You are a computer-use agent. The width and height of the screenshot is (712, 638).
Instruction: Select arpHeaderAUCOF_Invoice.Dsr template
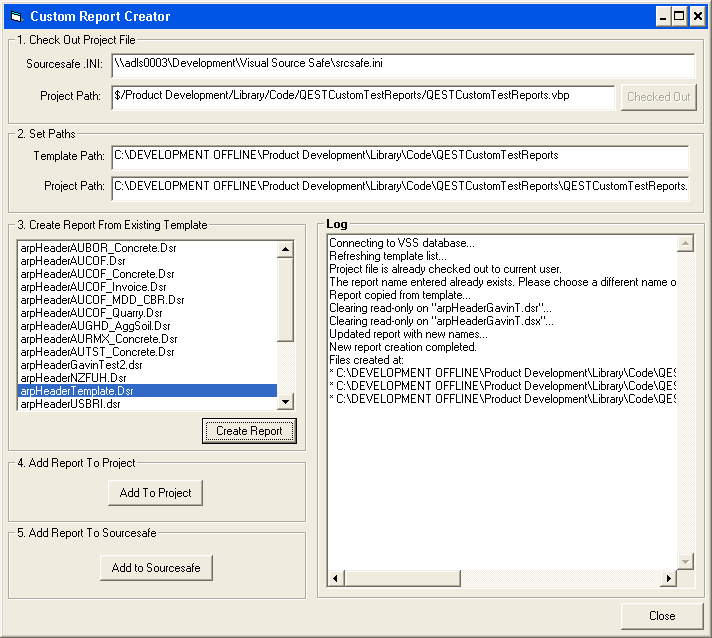point(96,287)
